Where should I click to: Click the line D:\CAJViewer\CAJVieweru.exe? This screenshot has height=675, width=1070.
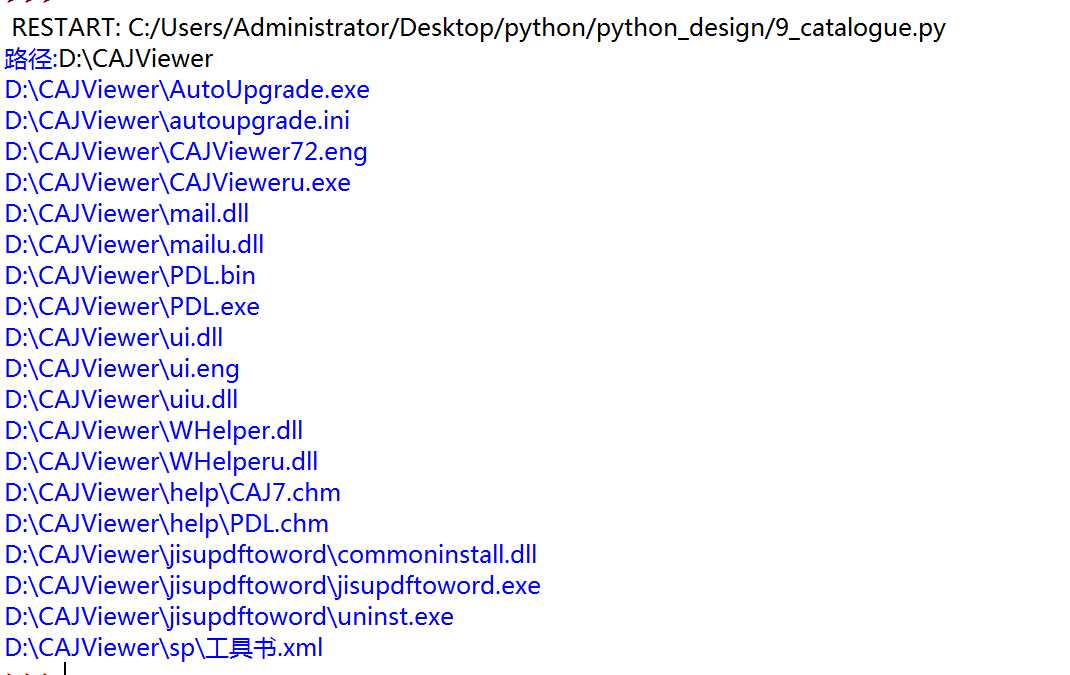point(177,182)
